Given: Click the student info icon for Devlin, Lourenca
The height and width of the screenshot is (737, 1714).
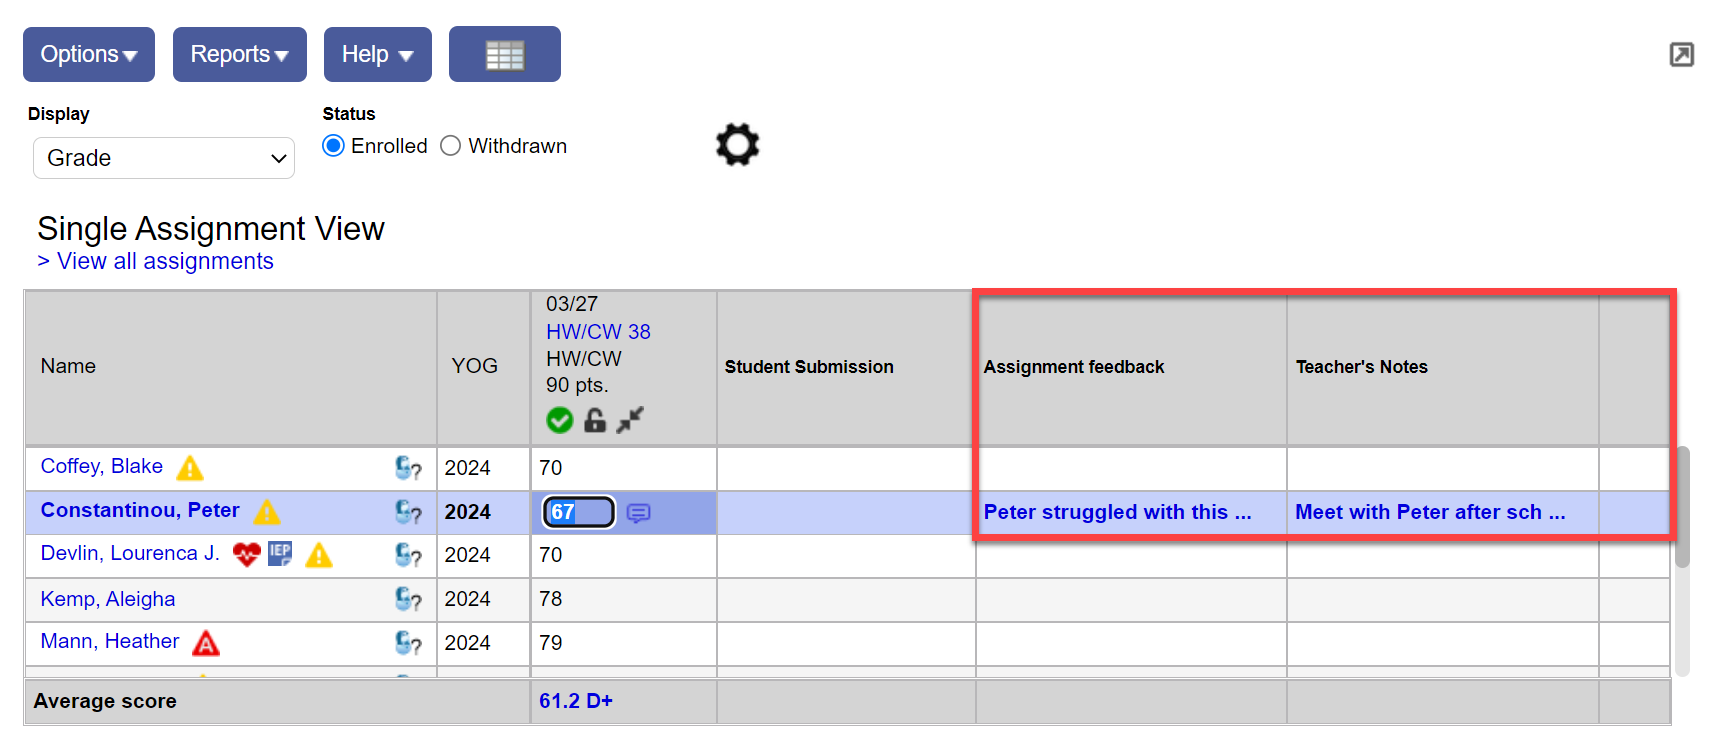Looking at the screenshot, I should (x=408, y=555).
